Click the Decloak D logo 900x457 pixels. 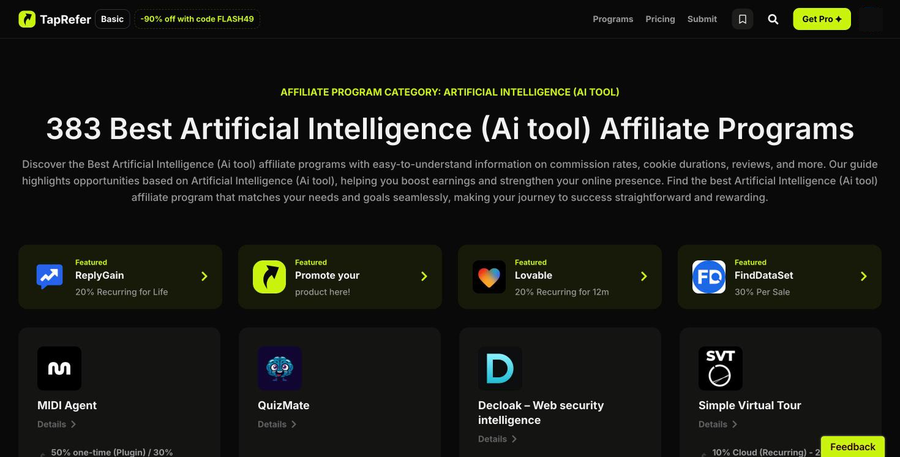500,369
